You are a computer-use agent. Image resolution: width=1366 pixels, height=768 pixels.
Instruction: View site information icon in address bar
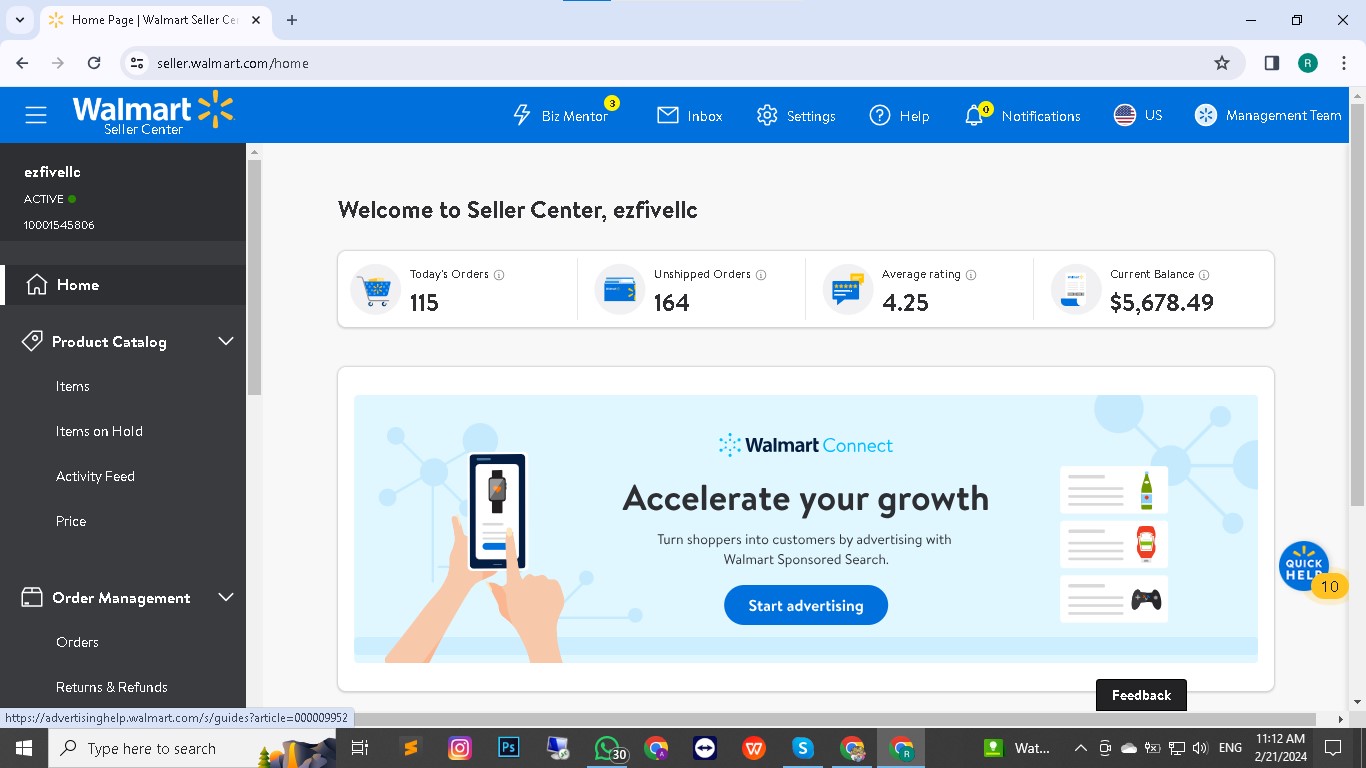[x=139, y=63]
